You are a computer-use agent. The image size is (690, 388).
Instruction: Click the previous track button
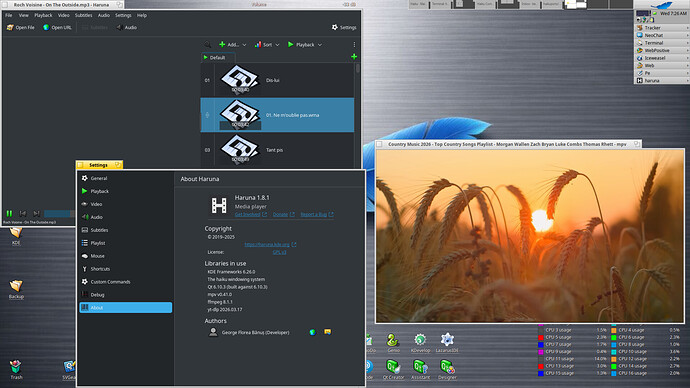coord(23,213)
